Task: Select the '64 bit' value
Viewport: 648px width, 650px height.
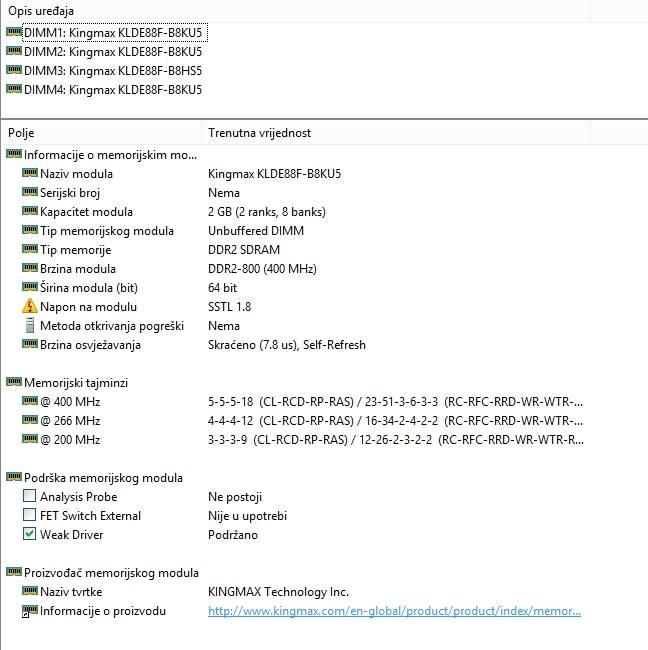Action: point(222,288)
